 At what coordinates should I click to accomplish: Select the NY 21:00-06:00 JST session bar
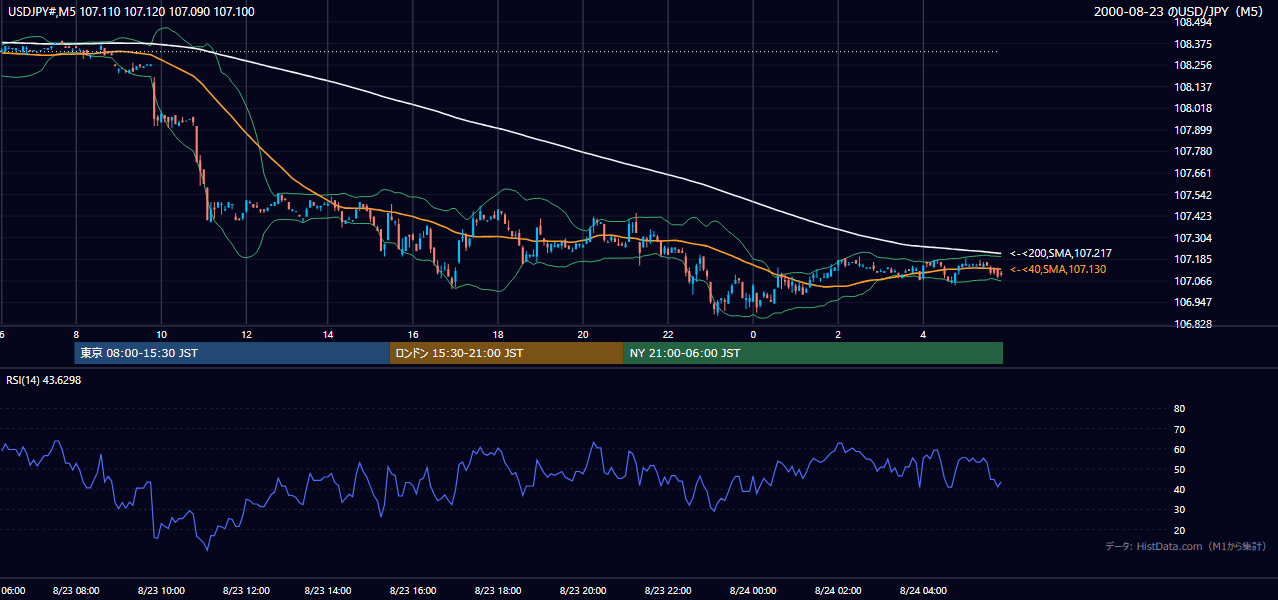(x=813, y=353)
